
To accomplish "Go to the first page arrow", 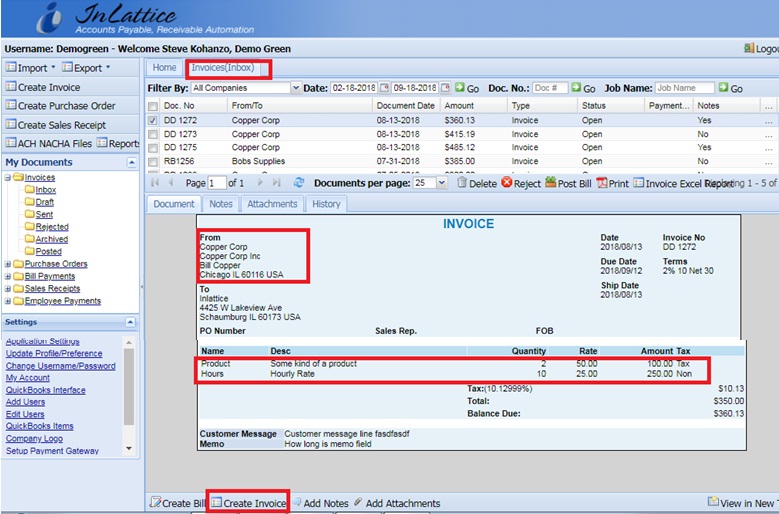I will [x=155, y=183].
